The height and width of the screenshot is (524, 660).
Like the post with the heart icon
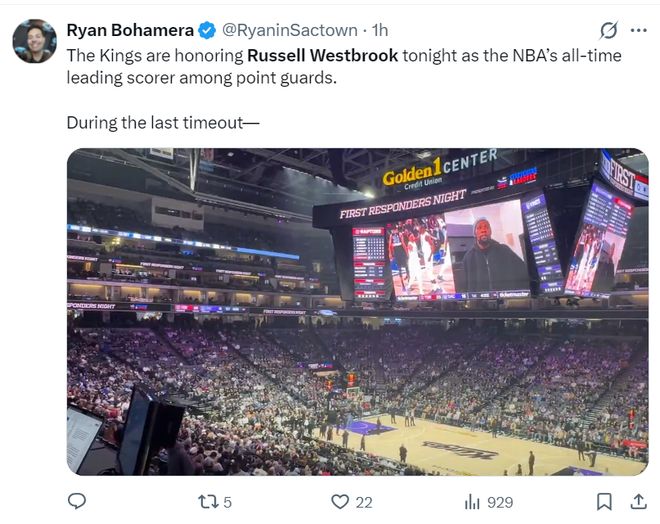point(340,501)
